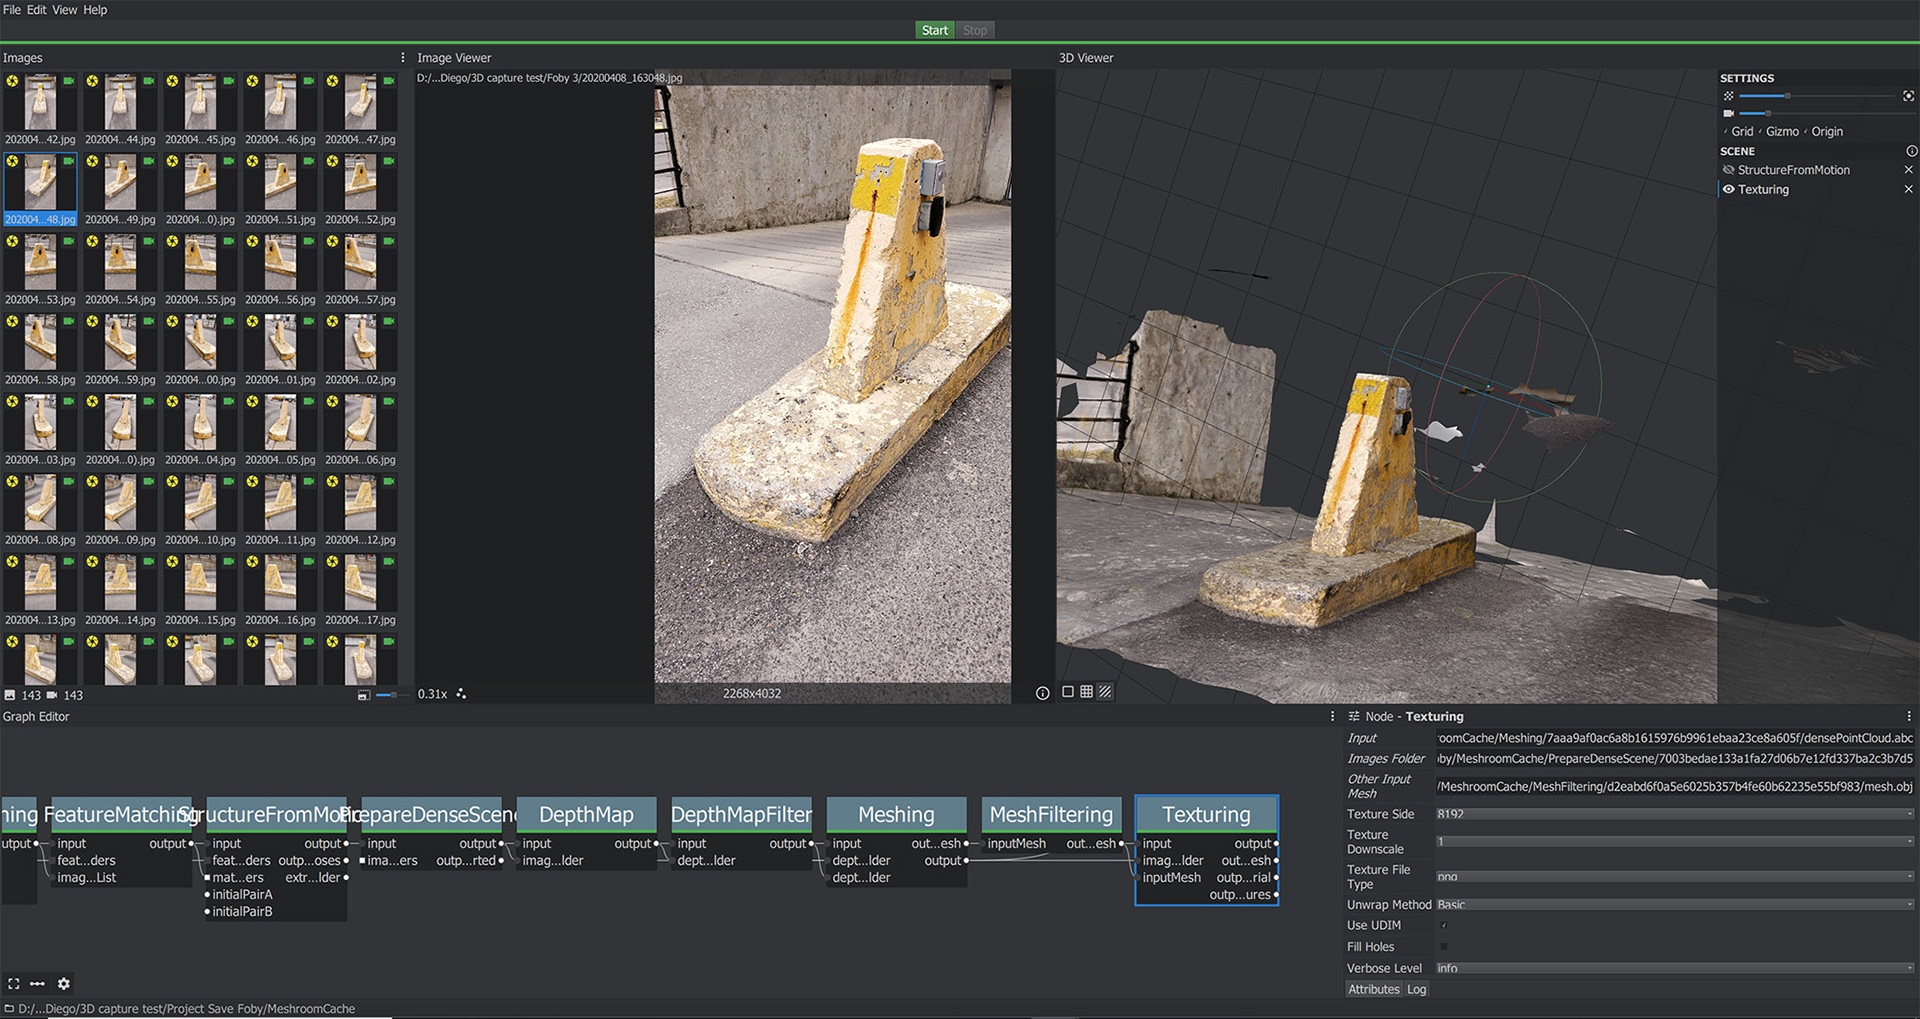Screen dimensions: 1920x1019
Task: Open the Scene info icon in 3D Viewer
Action: coord(1911,151)
